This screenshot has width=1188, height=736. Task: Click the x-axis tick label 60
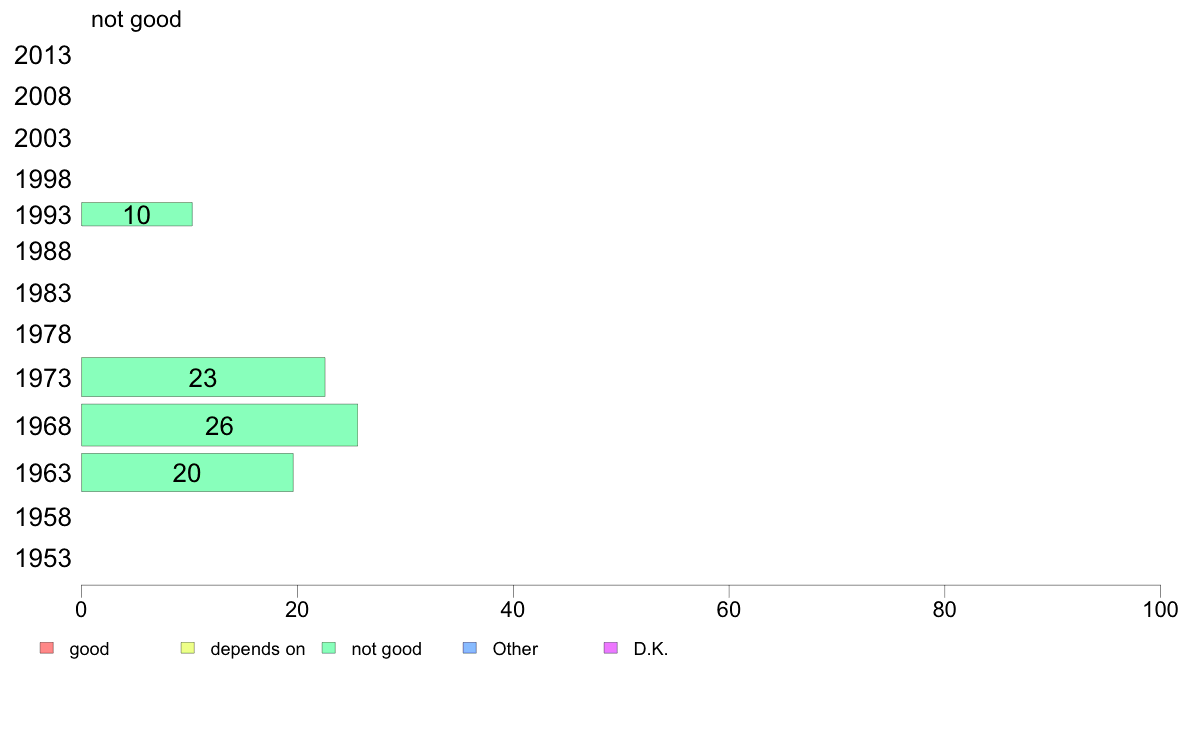pos(729,609)
